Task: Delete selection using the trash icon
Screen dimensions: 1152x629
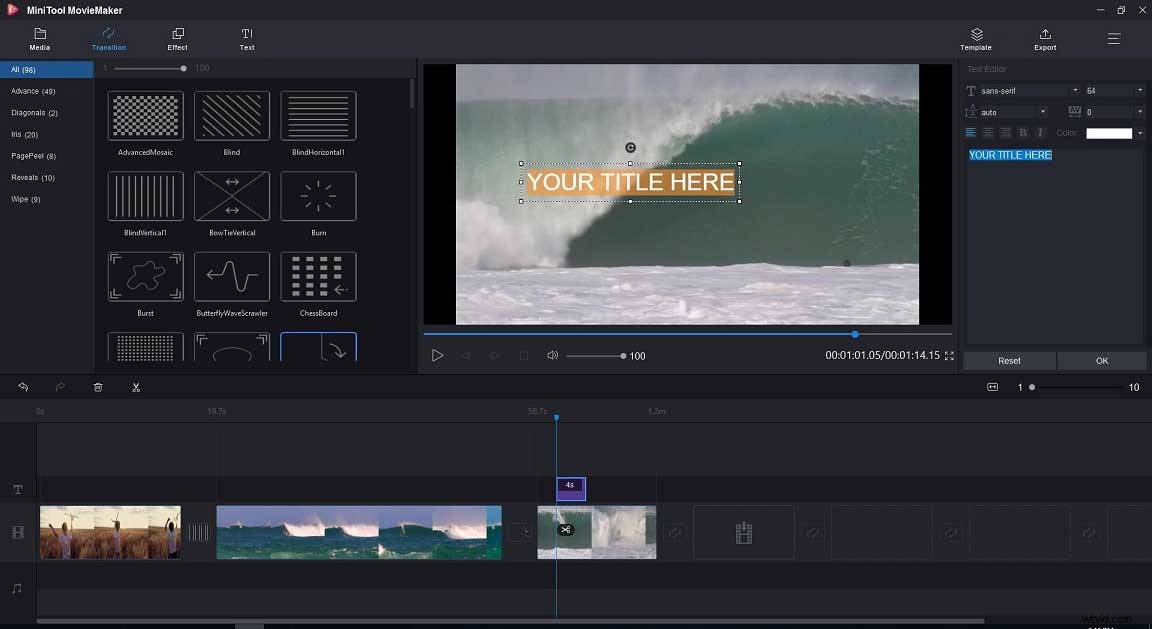Action: (97, 387)
